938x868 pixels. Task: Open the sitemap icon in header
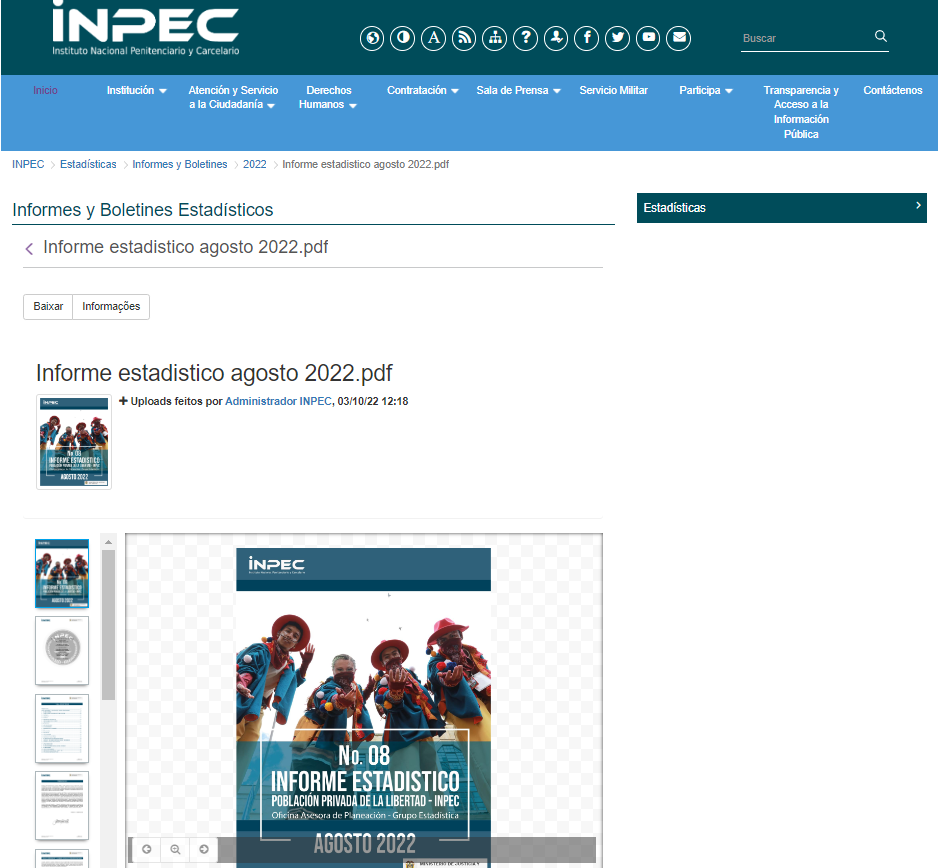pyautogui.click(x=495, y=38)
